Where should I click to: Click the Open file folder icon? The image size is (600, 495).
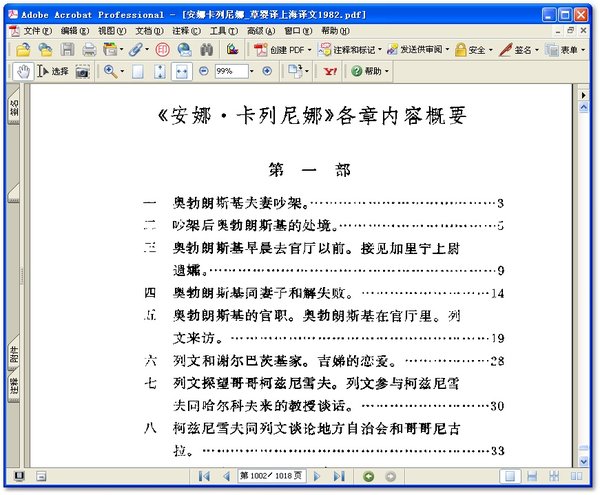[x=23, y=50]
